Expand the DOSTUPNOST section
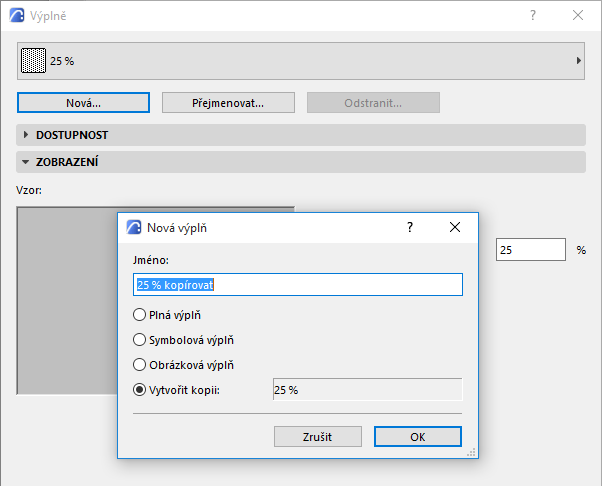The height and width of the screenshot is (486, 602). (x=26, y=135)
